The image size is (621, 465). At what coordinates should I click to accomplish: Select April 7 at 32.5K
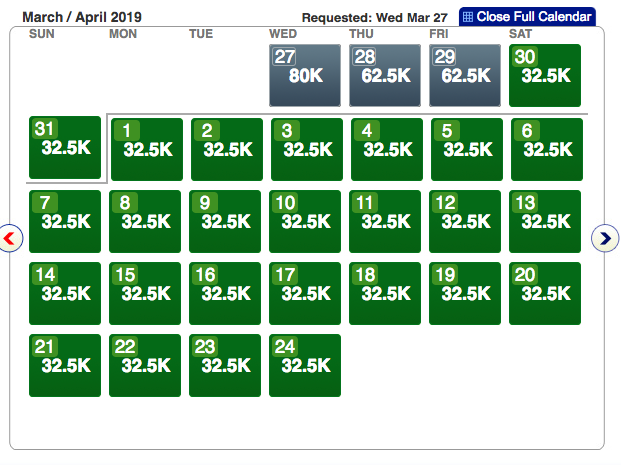(x=65, y=221)
